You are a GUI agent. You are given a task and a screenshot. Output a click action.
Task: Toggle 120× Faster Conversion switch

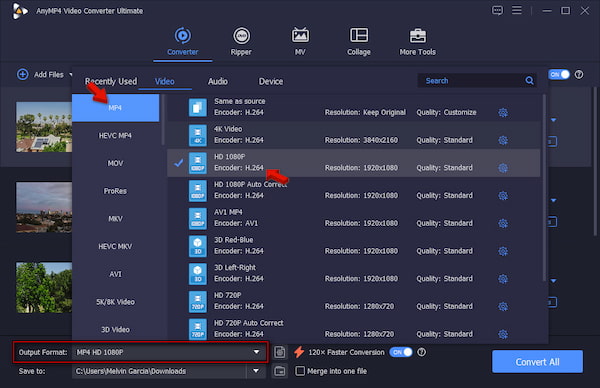coord(401,352)
